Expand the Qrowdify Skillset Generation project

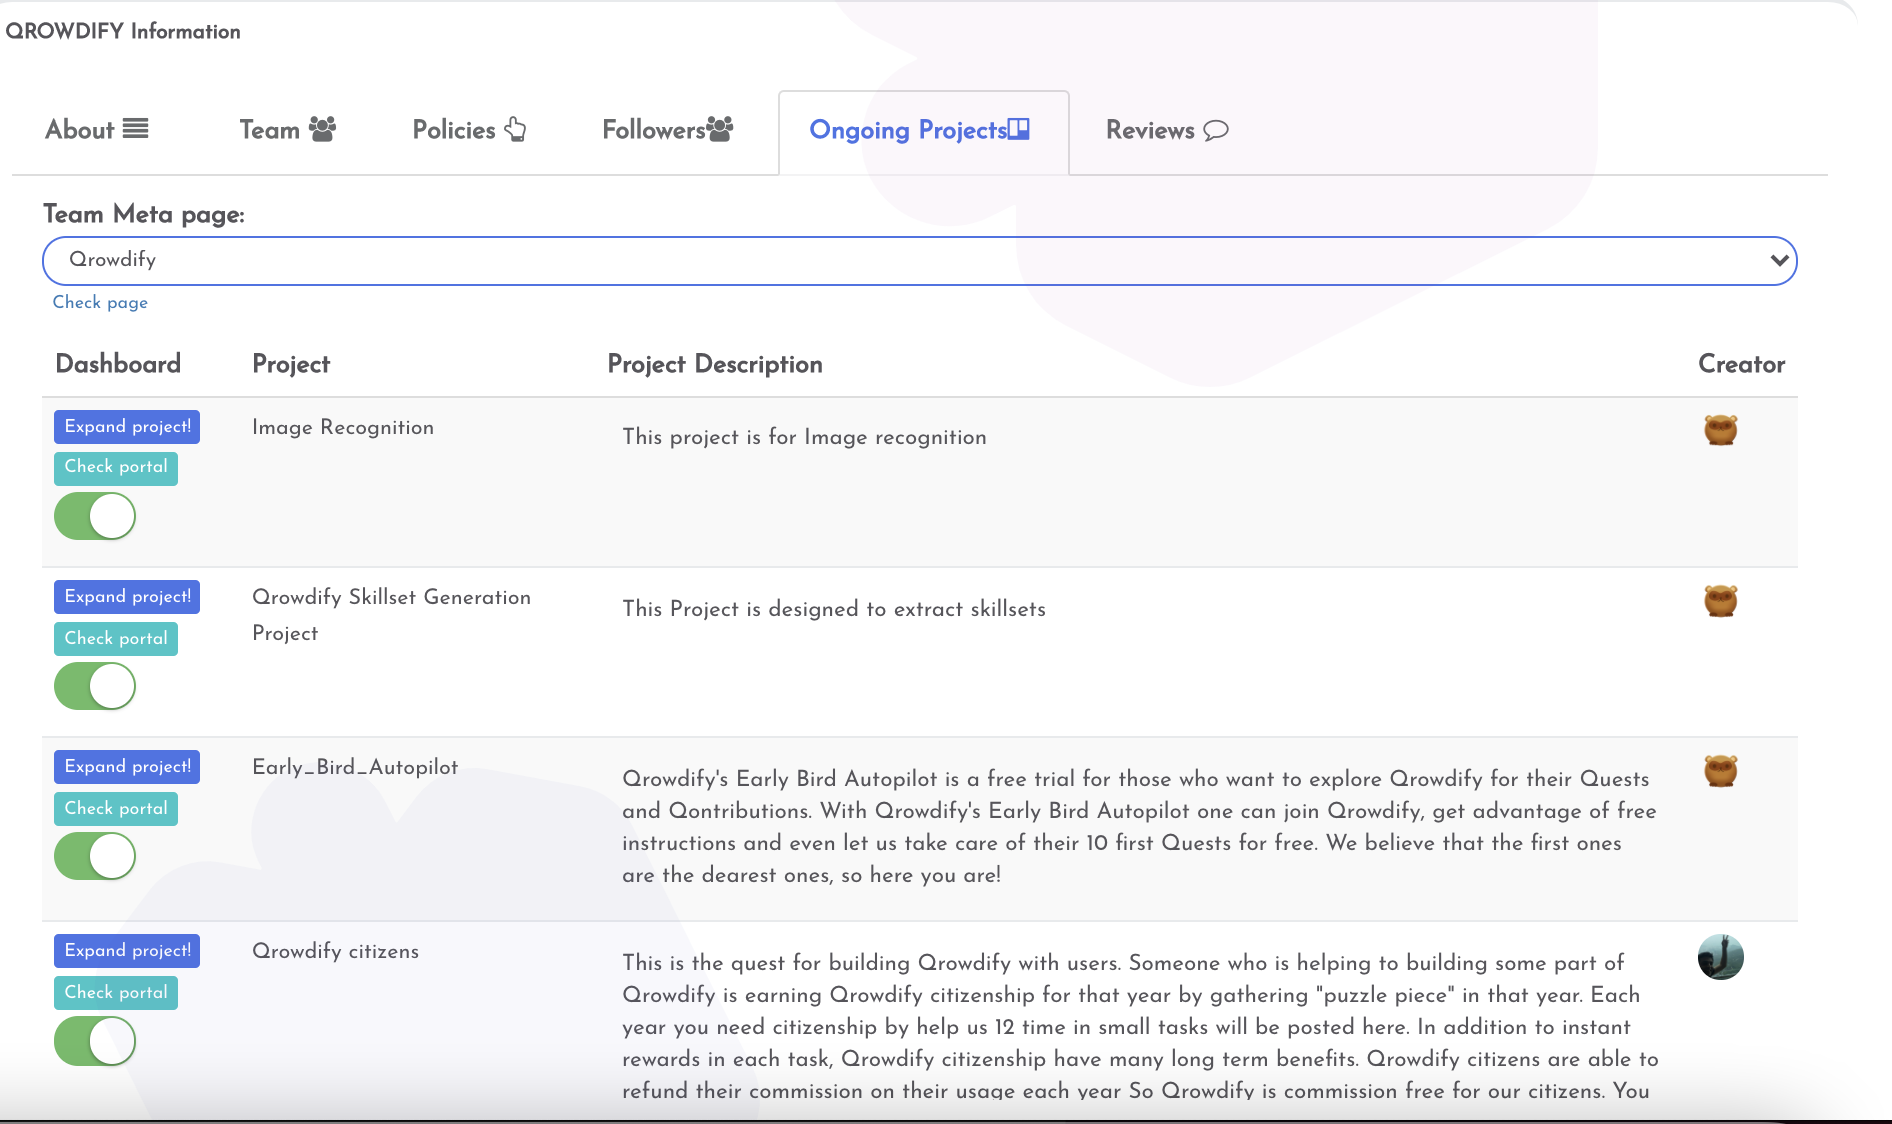pos(127,597)
